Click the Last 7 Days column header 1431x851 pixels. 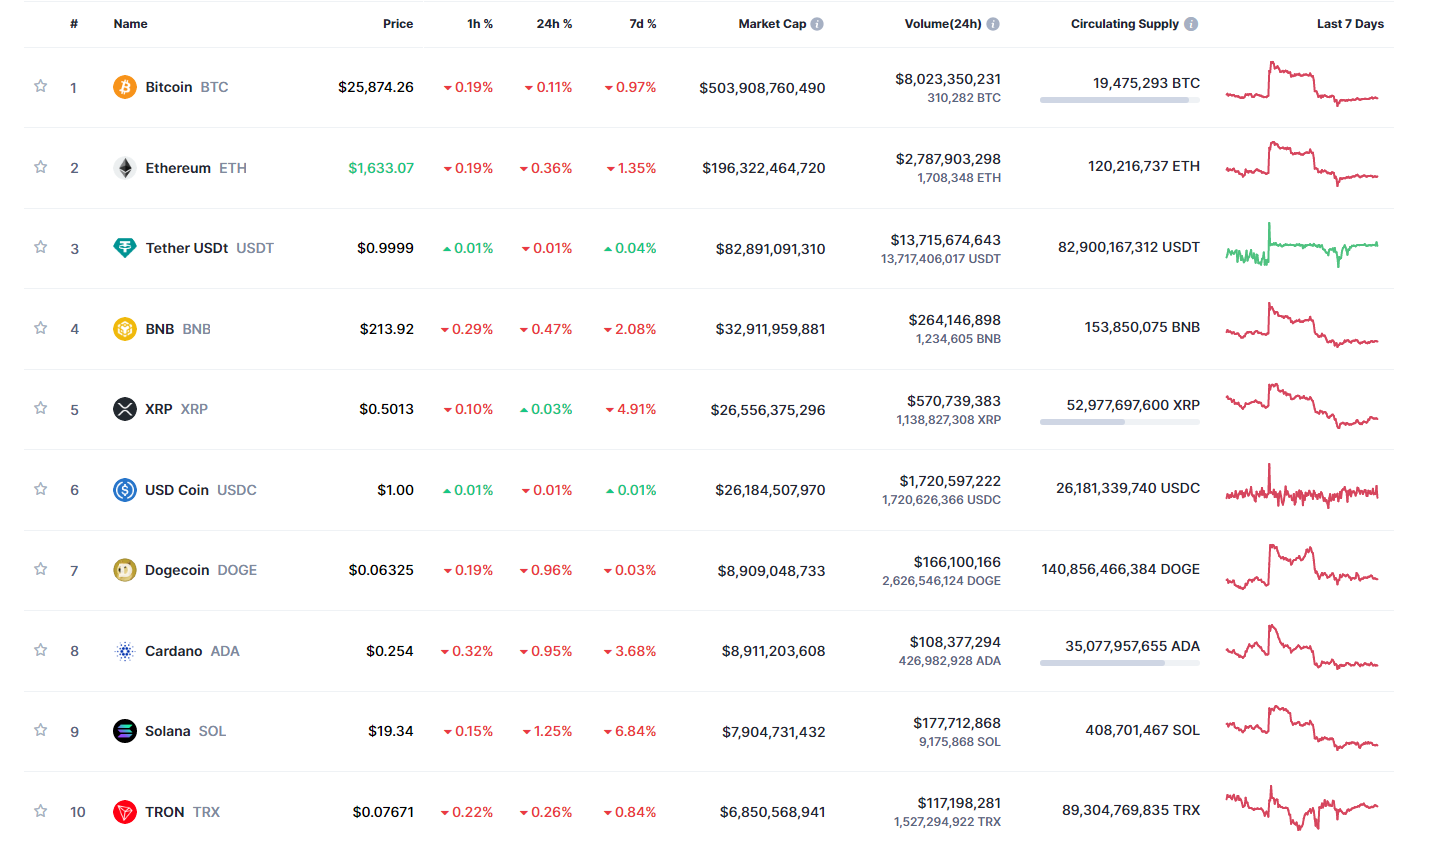point(1350,24)
